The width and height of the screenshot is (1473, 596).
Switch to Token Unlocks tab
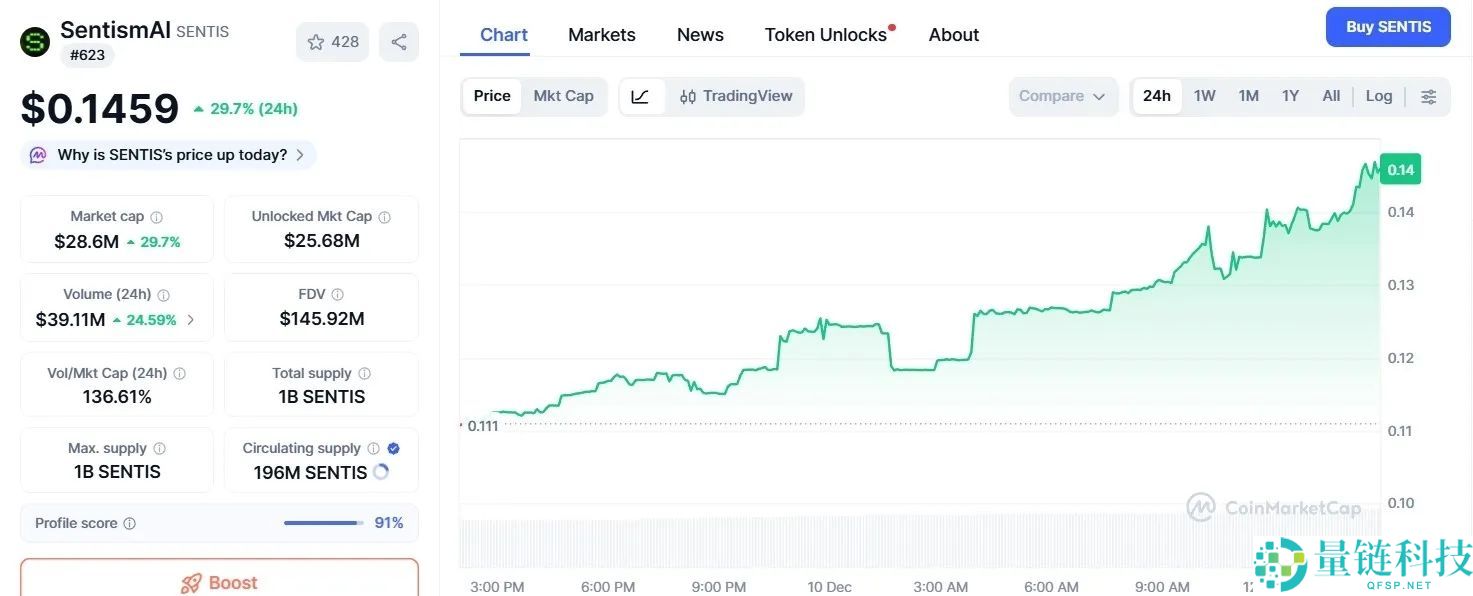click(x=825, y=35)
